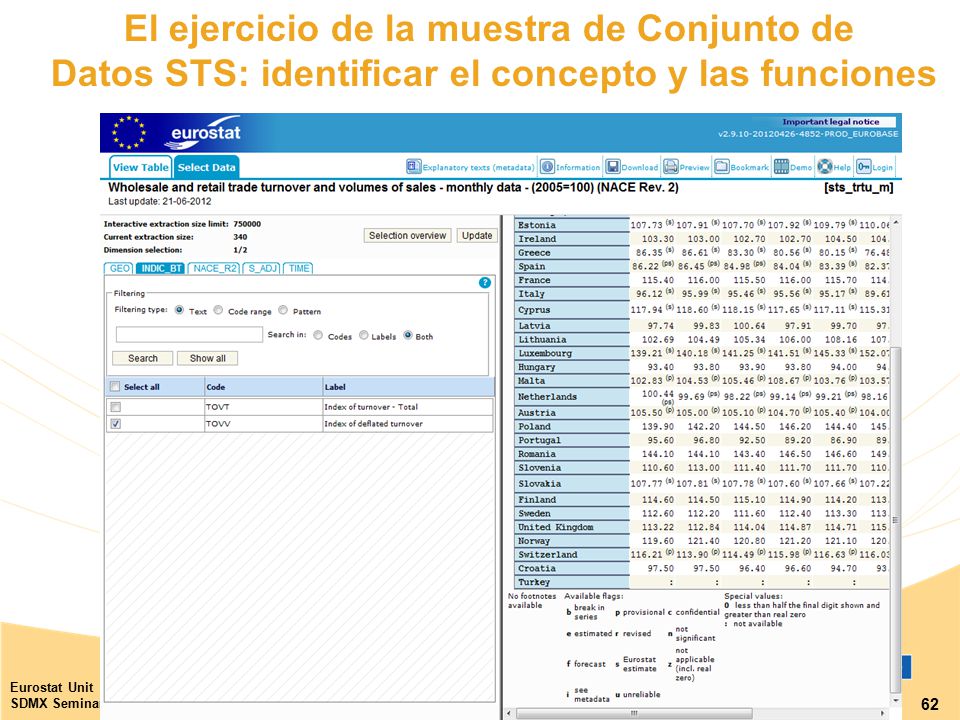Click the Code column header
The image size is (960, 720).
click(x=263, y=387)
